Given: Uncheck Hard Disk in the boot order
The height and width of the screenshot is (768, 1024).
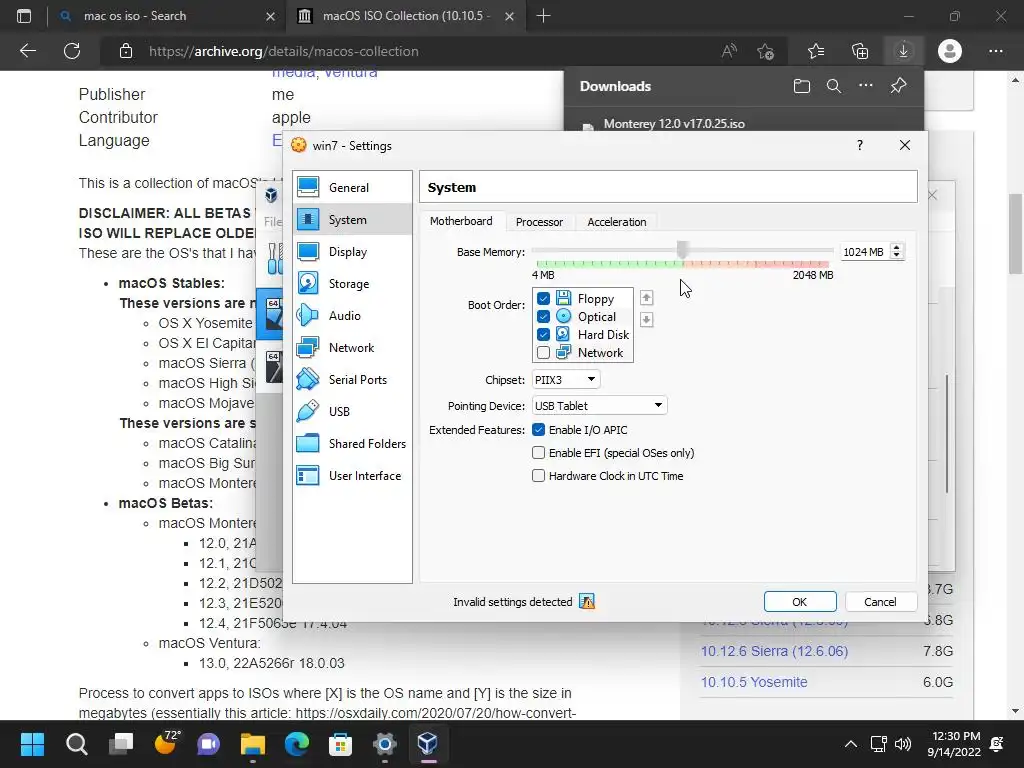Looking at the screenshot, I should click(543, 334).
